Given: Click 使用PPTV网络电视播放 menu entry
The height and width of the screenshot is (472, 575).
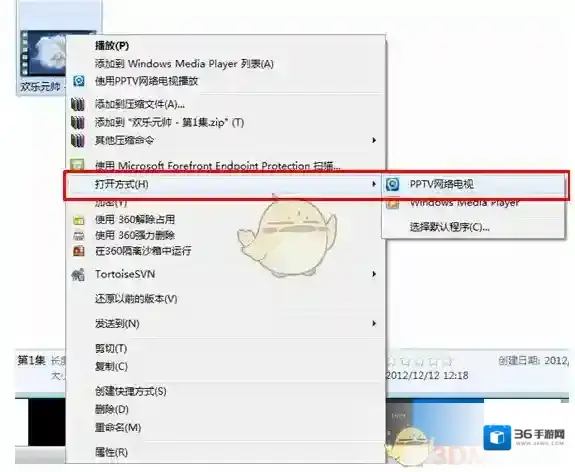Looking at the screenshot, I should (x=146, y=81).
